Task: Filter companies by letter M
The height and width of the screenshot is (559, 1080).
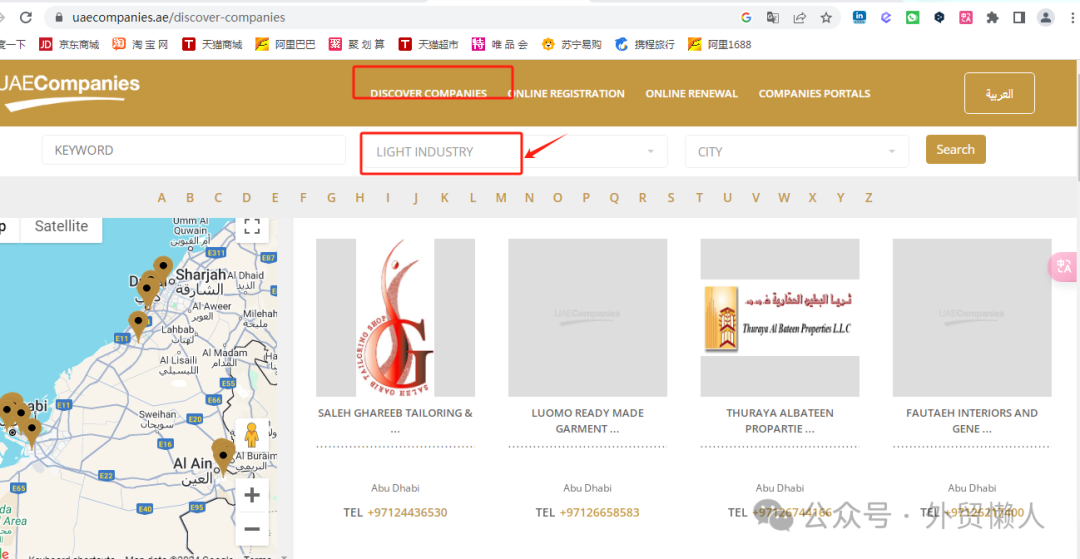Action: (501, 198)
